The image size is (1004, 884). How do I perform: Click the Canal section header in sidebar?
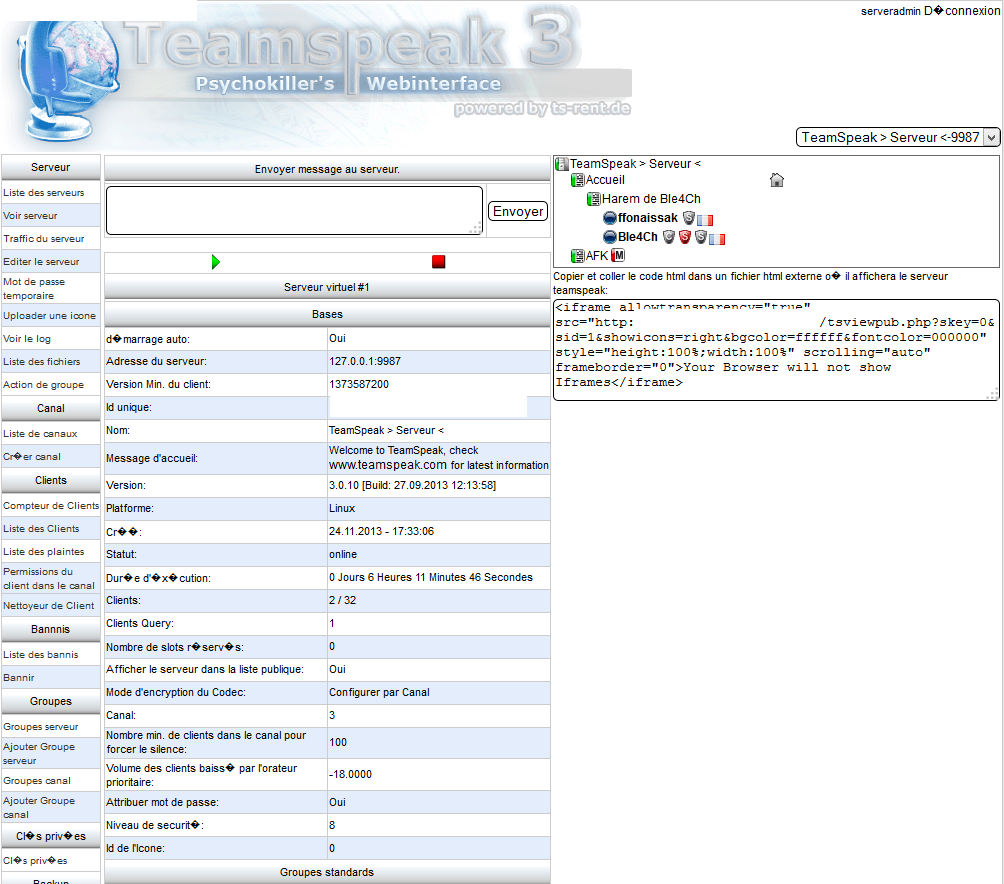click(x=51, y=408)
